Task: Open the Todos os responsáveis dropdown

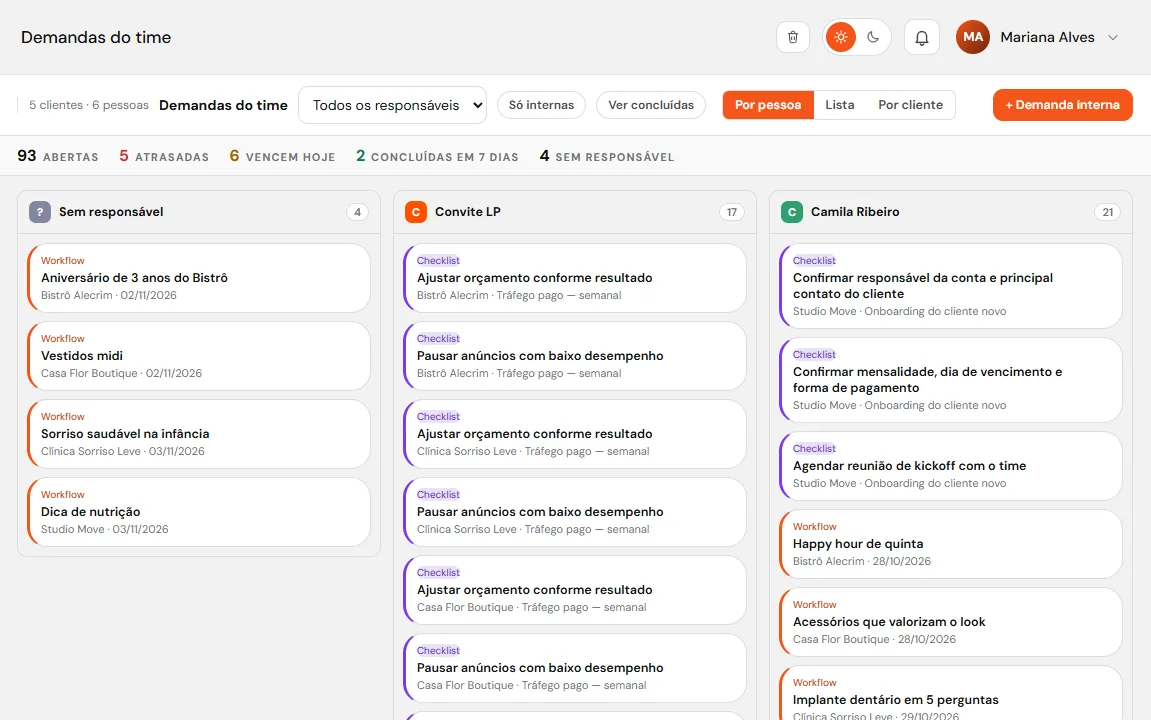Action: (x=393, y=105)
